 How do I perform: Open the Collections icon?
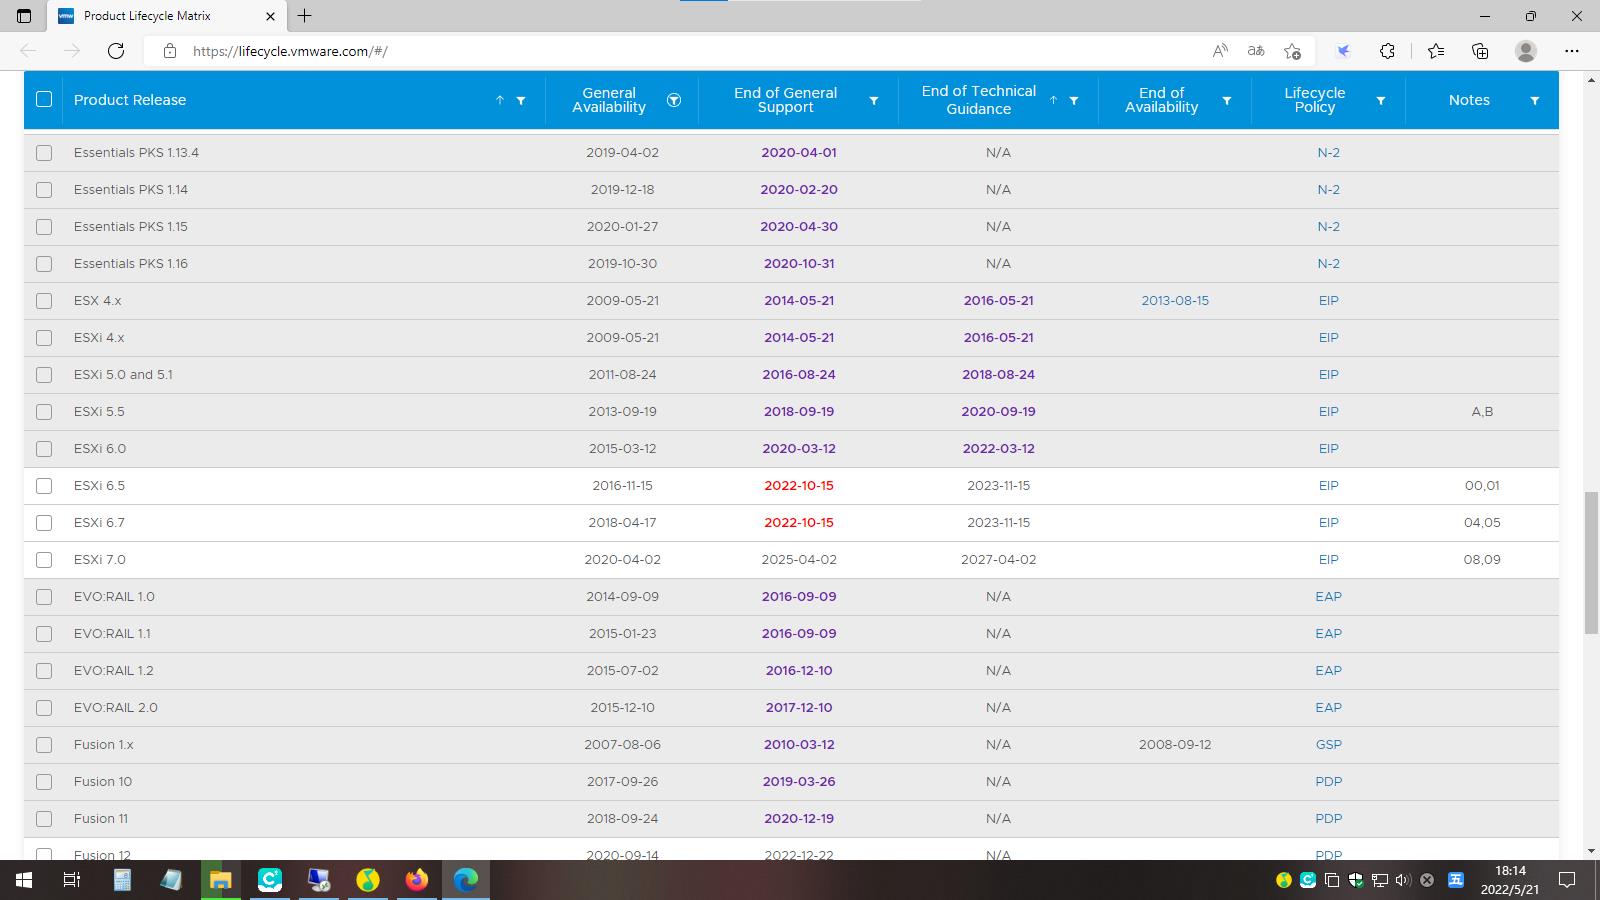point(1480,51)
